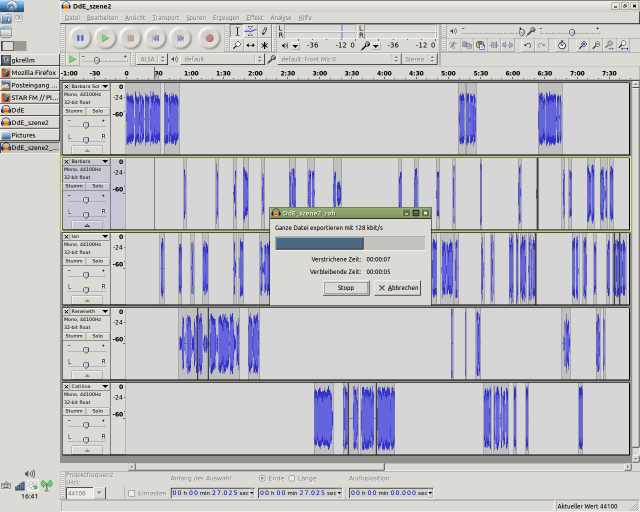Start recording with the red Record button

pos(209,38)
